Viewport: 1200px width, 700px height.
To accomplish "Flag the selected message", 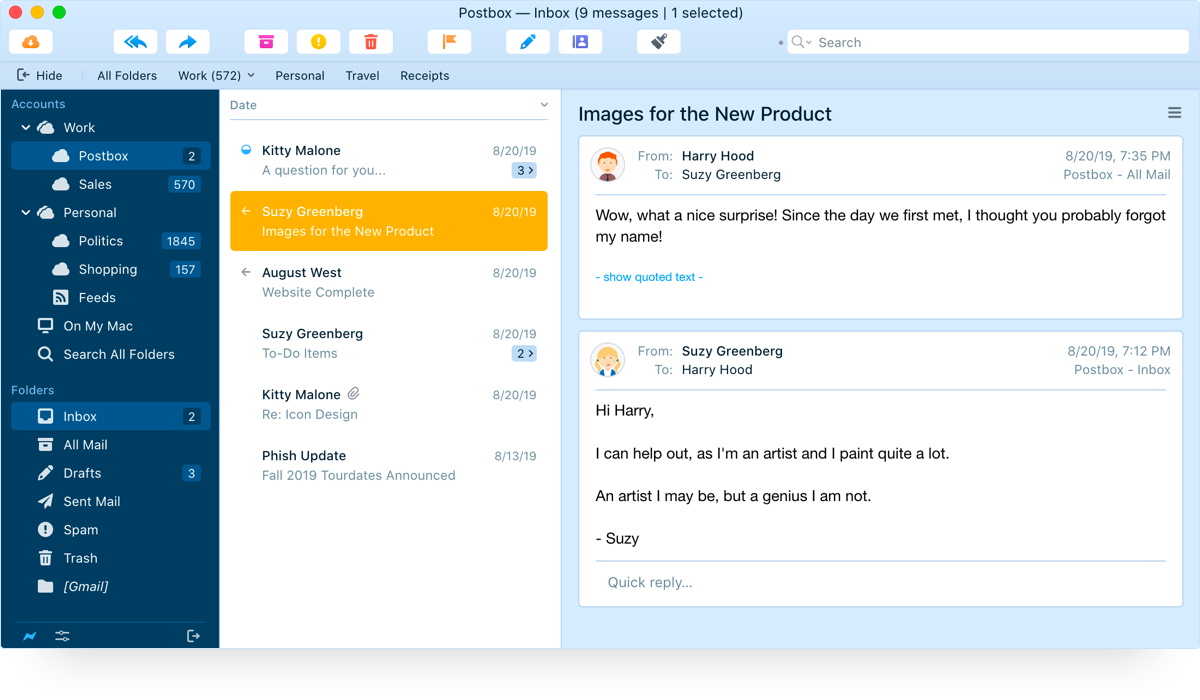I will (449, 41).
